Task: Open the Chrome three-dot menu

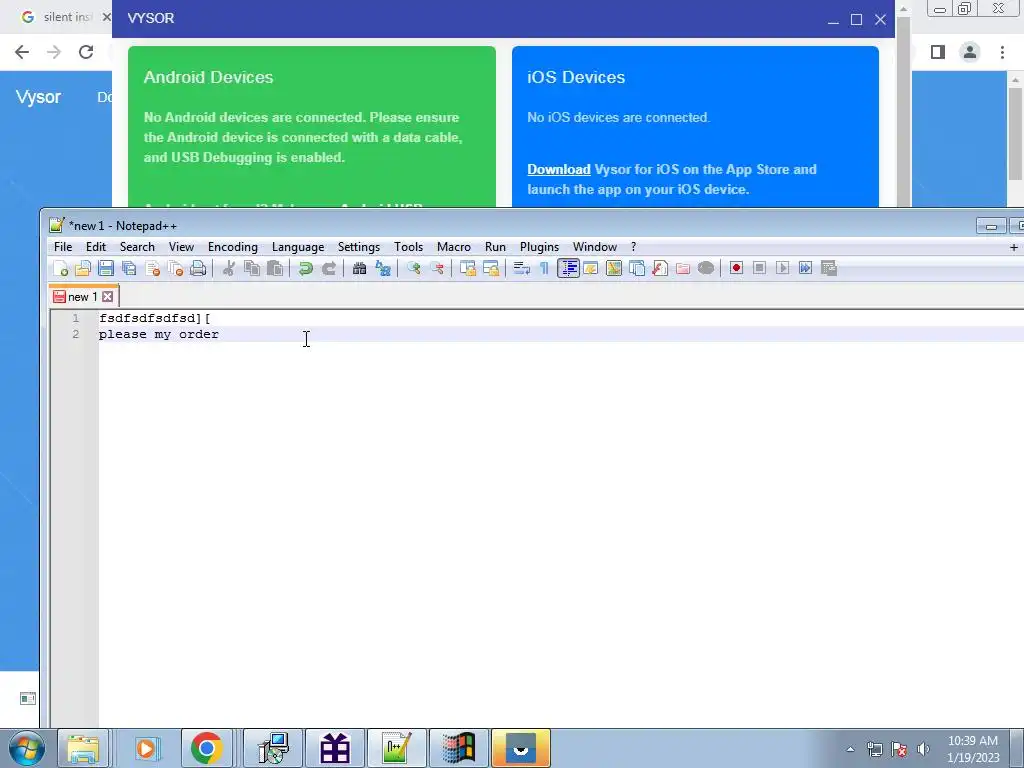Action: click(1002, 52)
